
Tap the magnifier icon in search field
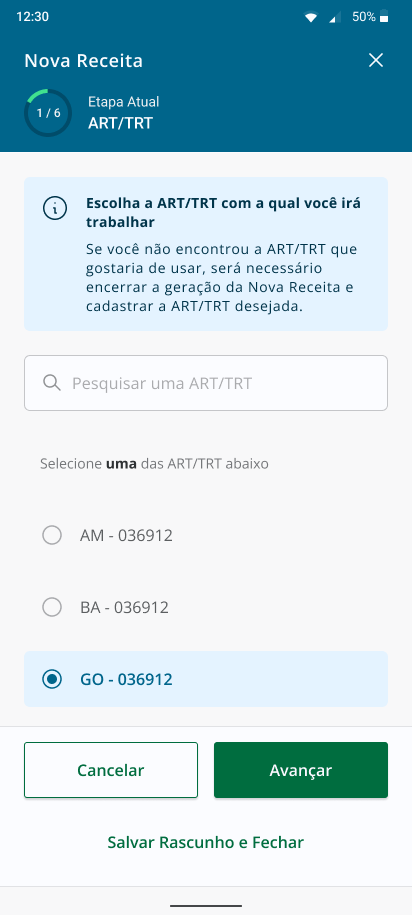(x=52, y=383)
